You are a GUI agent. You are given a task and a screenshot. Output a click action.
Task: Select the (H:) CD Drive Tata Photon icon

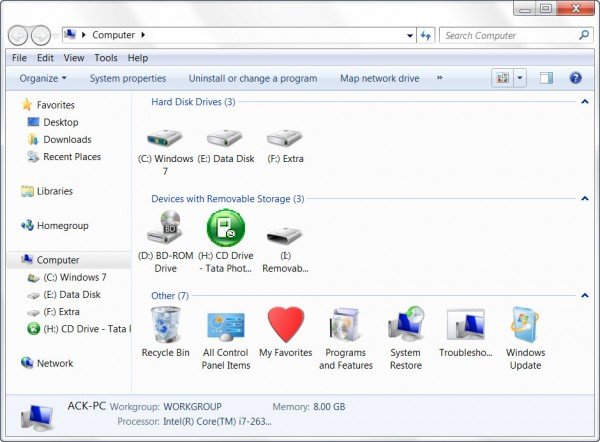click(226, 228)
